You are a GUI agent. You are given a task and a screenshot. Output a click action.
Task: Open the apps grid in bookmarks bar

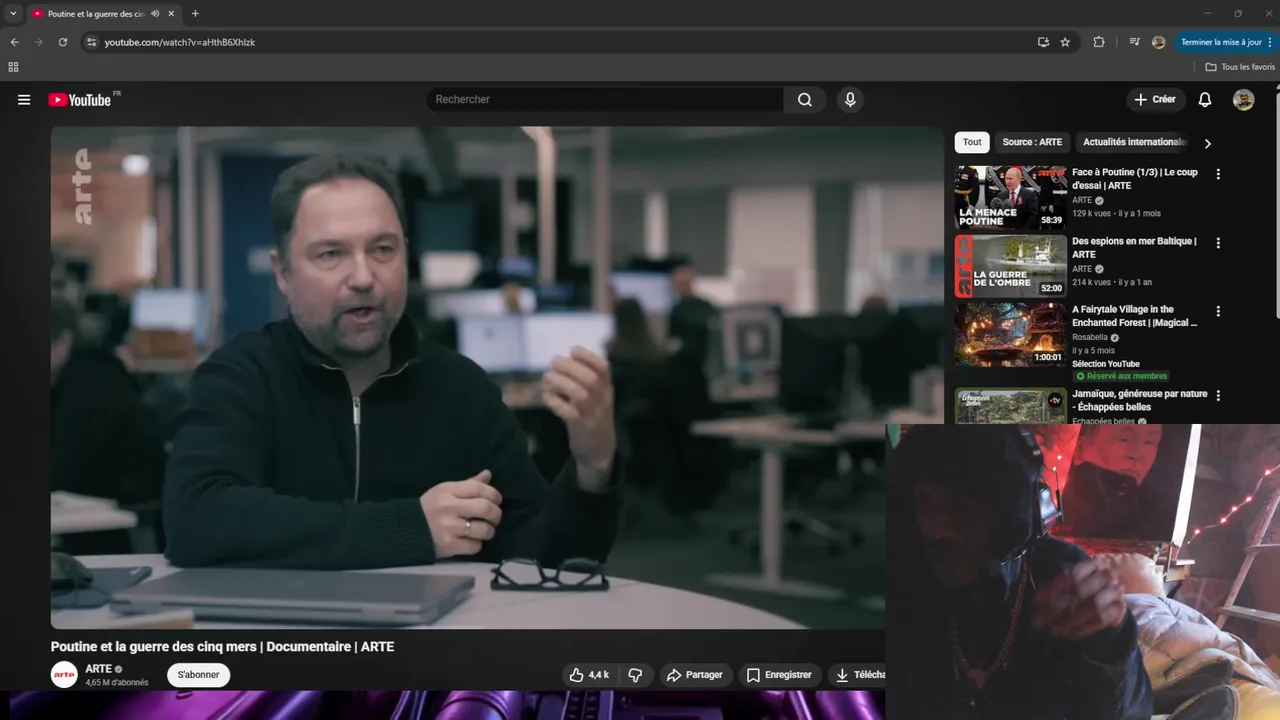(13, 67)
